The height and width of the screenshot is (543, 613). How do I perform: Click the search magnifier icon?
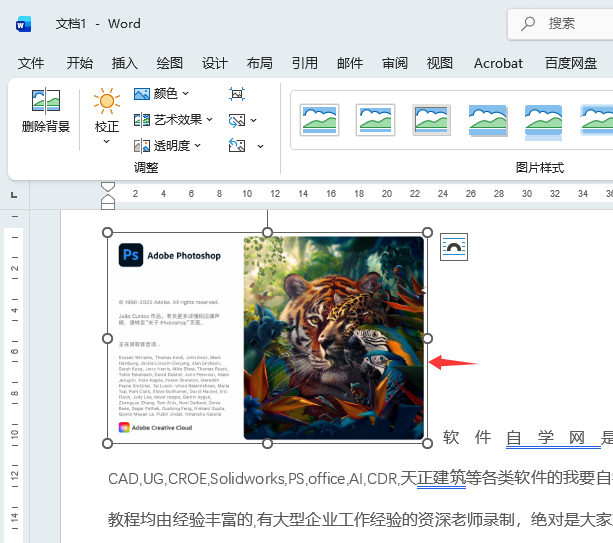coord(528,24)
